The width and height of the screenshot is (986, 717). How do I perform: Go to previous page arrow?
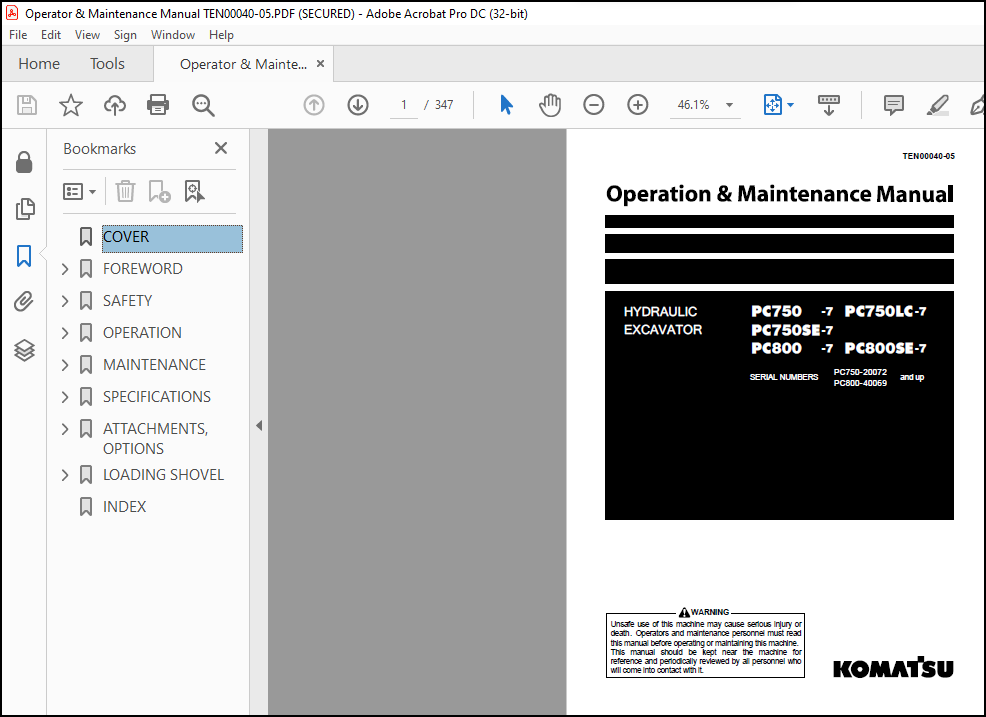pyautogui.click(x=314, y=105)
